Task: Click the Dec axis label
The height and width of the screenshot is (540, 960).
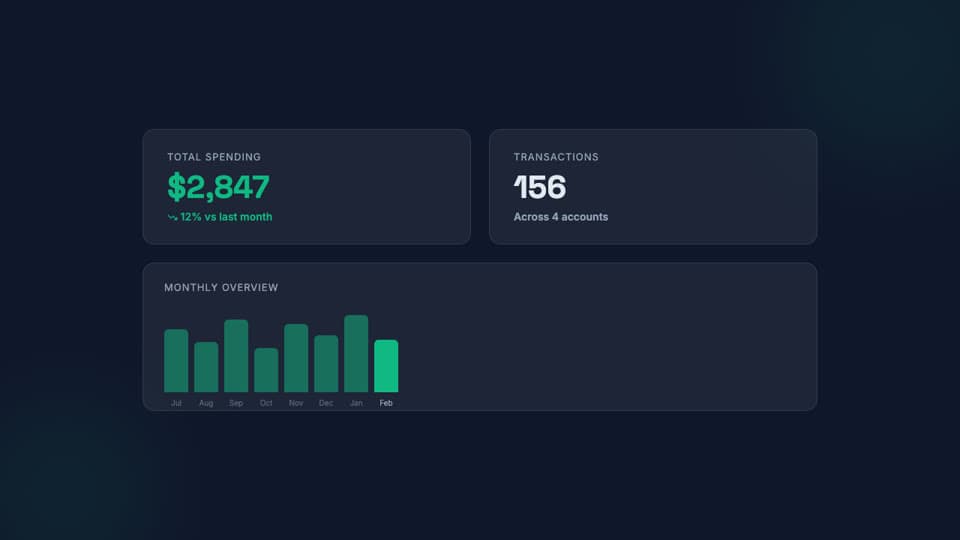Action: pyautogui.click(x=326, y=403)
